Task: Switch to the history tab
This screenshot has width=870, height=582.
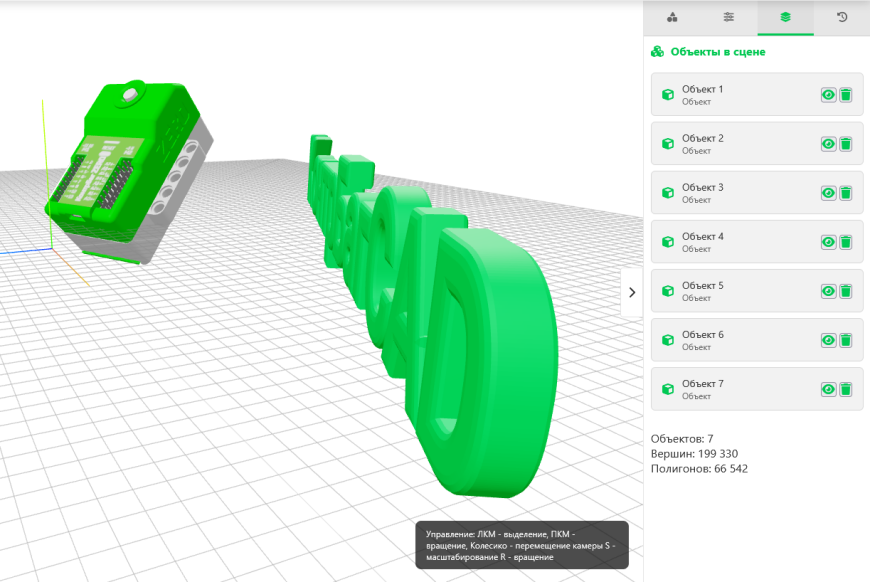Action: click(841, 18)
